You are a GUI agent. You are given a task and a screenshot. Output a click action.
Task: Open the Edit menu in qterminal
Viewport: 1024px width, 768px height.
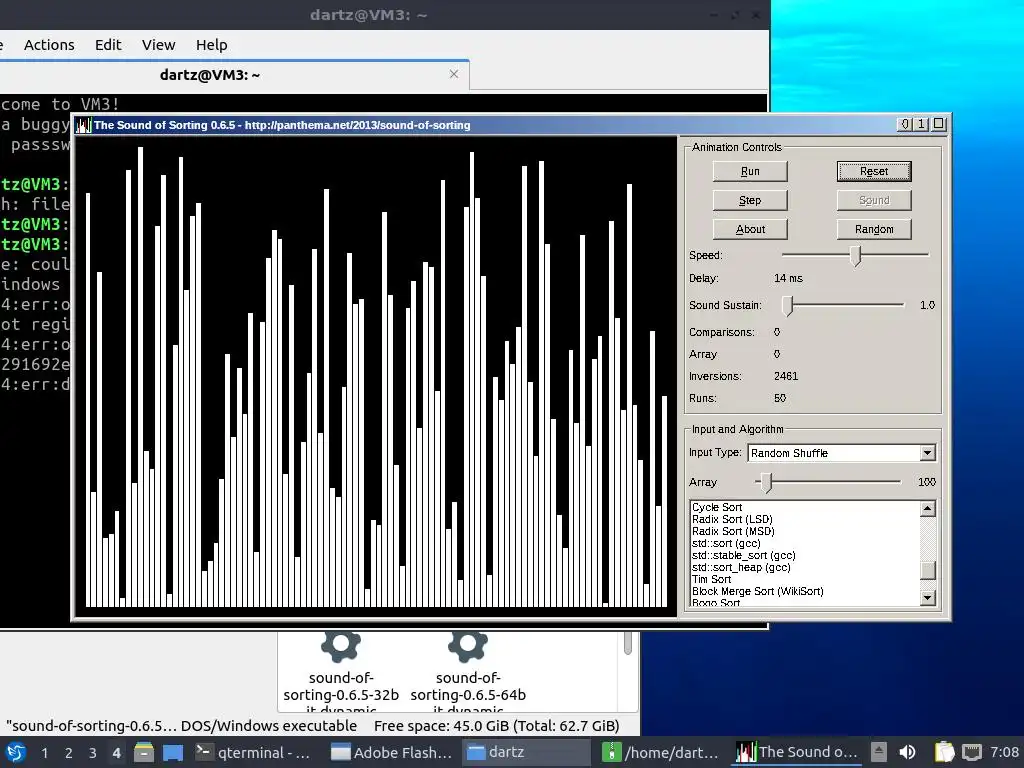coord(108,45)
